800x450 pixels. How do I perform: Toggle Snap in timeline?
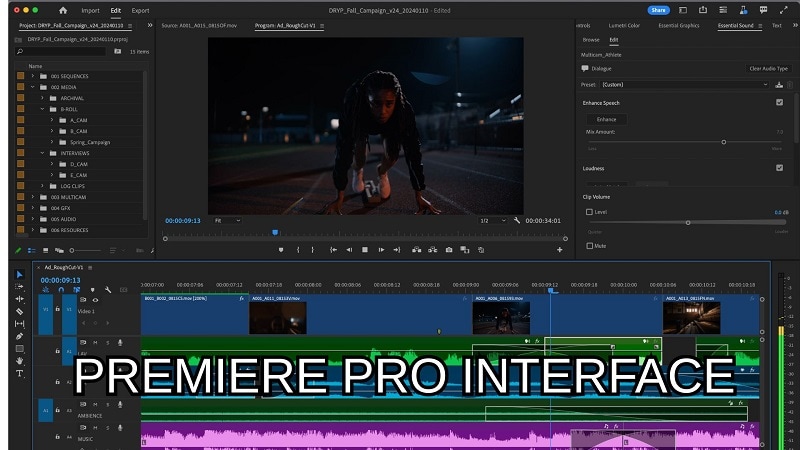[61, 290]
